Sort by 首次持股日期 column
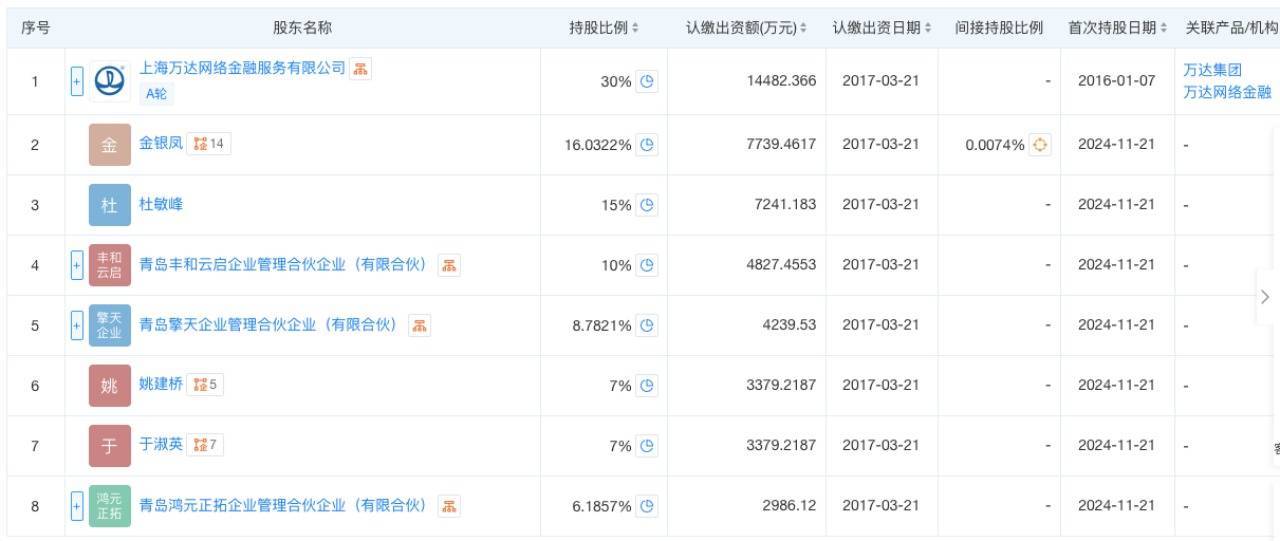 click(x=1117, y=28)
